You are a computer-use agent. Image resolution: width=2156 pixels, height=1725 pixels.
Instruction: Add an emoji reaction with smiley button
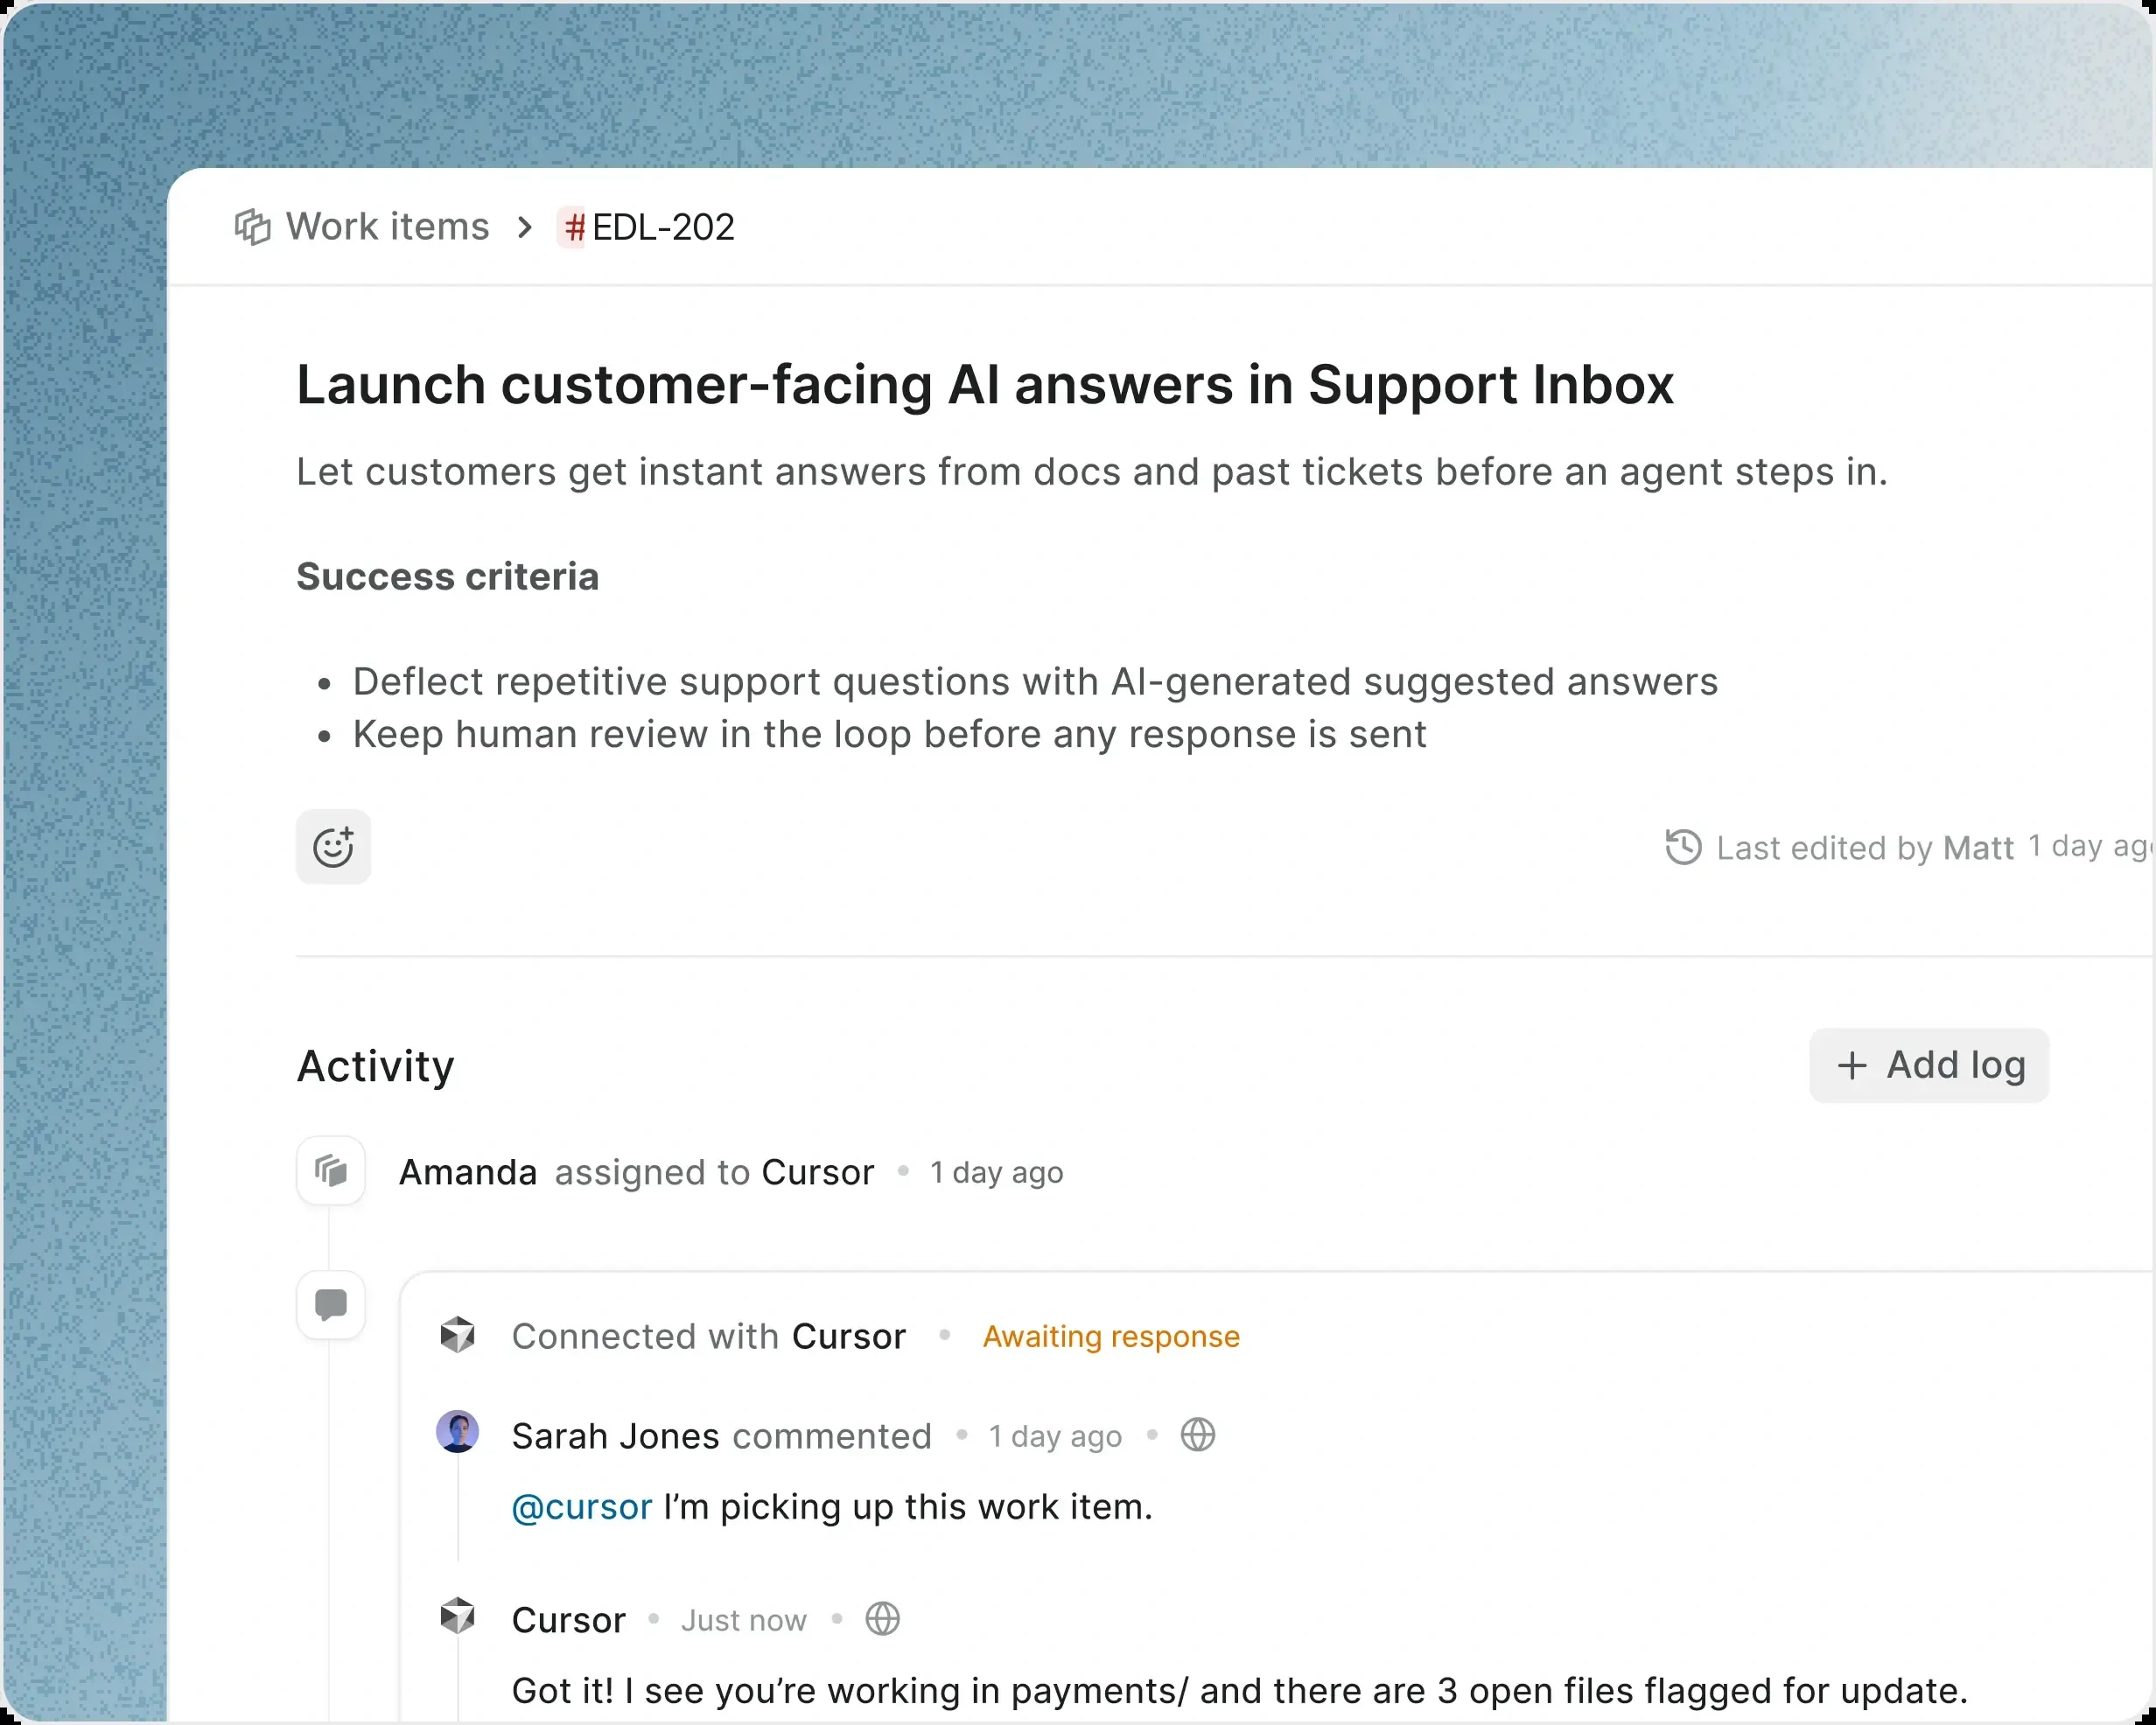click(x=333, y=847)
